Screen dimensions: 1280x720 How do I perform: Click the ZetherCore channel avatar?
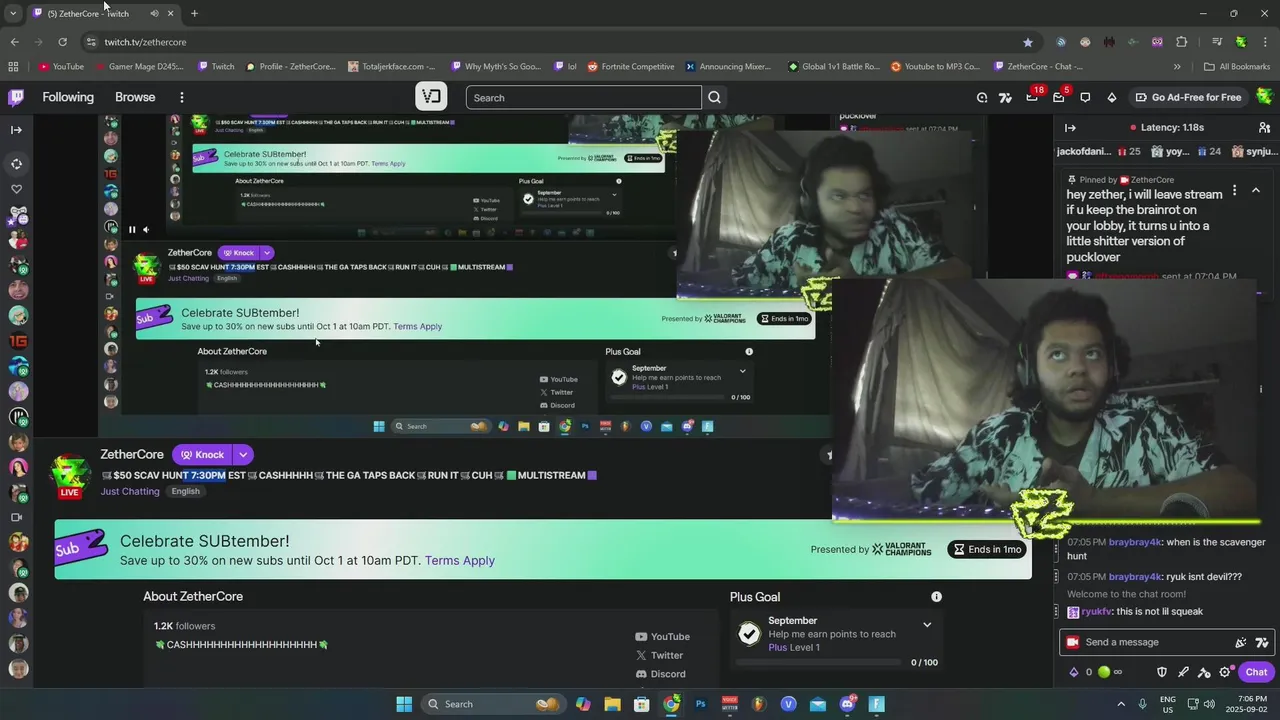(x=70, y=475)
